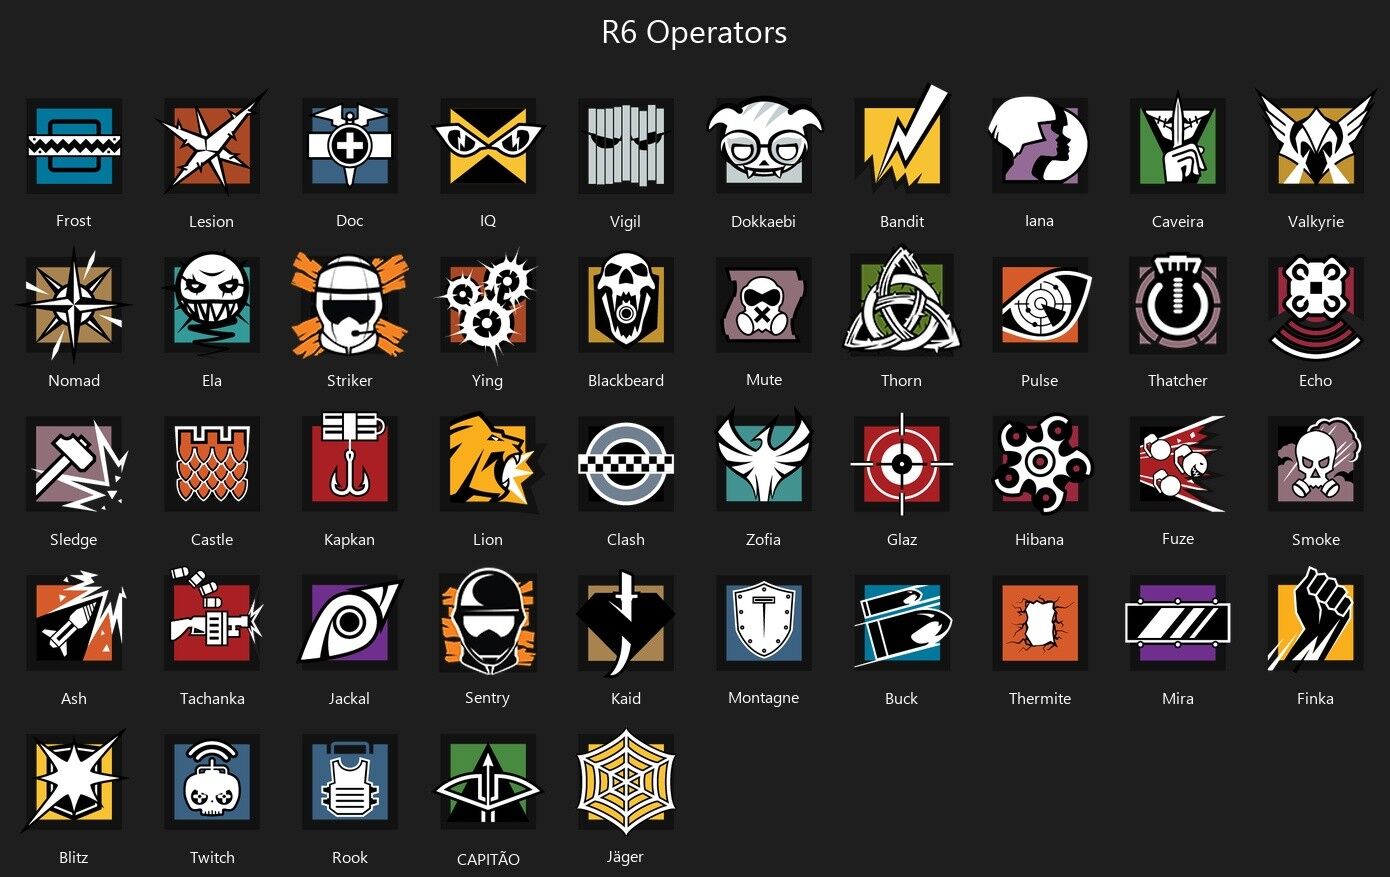Select the Mira black mirror icon
Viewport: 1390px width, 877px height.
point(1178,622)
